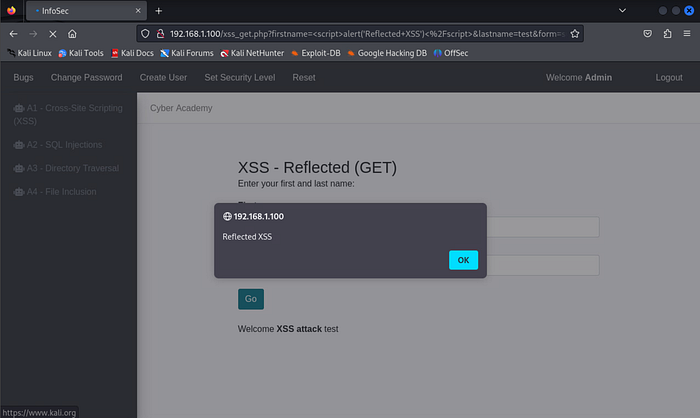
Task: Open the Pocket save icon
Action: (647, 33)
